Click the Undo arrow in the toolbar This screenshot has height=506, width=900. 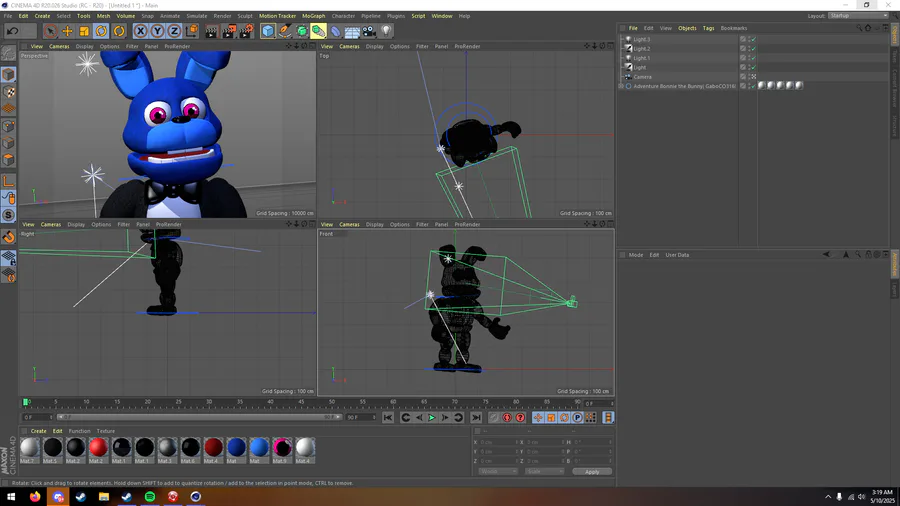coord(13,31)
